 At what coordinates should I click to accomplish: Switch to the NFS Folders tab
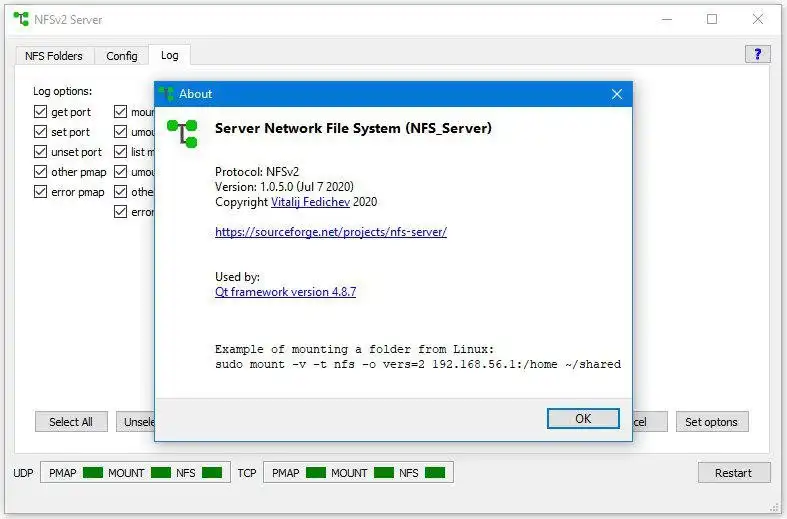point(54,56)
